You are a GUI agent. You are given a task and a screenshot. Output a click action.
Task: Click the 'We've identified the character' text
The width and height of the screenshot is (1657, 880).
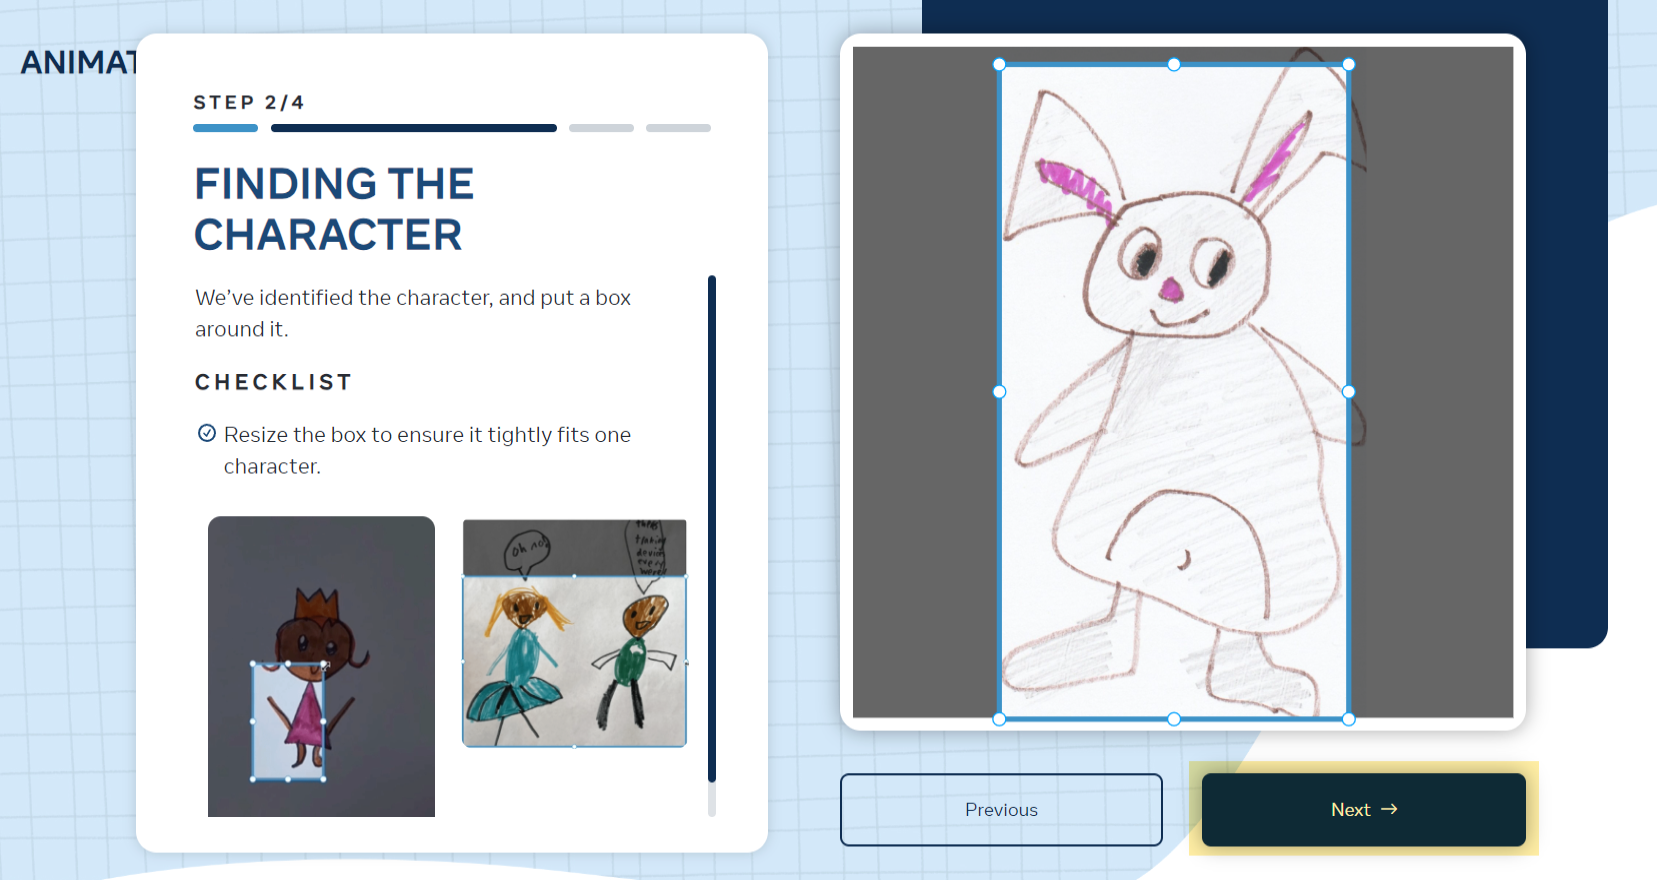tap(413, 313)
